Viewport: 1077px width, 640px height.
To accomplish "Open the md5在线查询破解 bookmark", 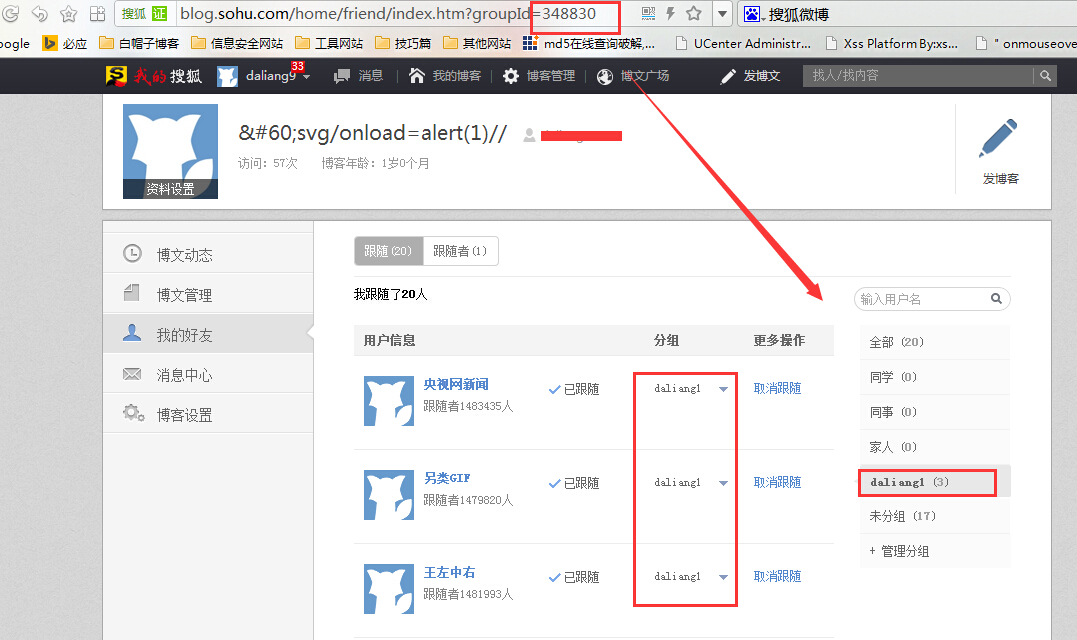I will pos(589,43).
